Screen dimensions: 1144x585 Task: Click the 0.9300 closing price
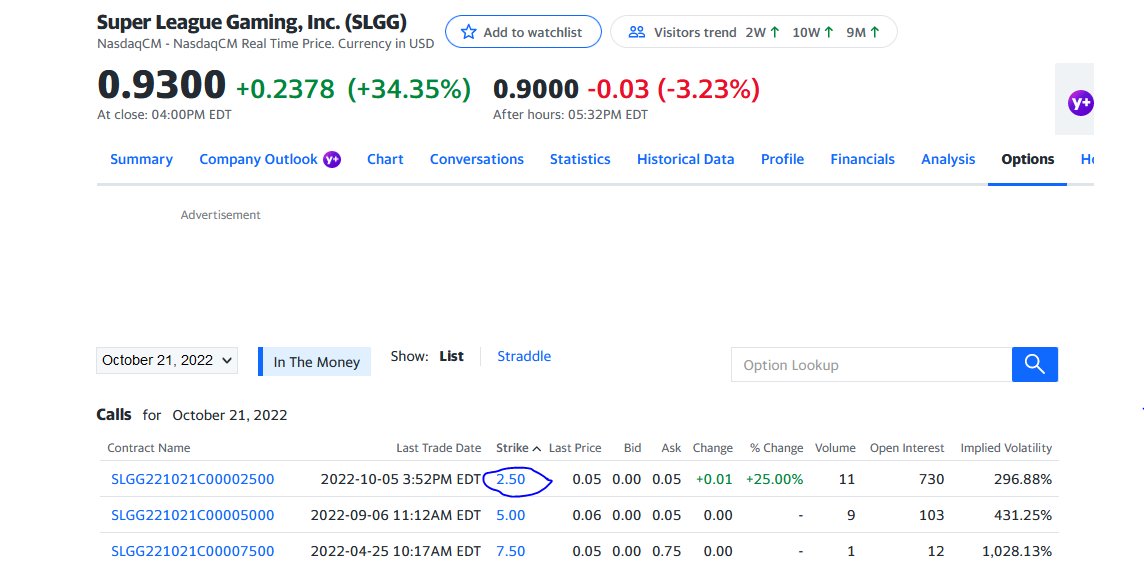161,85
